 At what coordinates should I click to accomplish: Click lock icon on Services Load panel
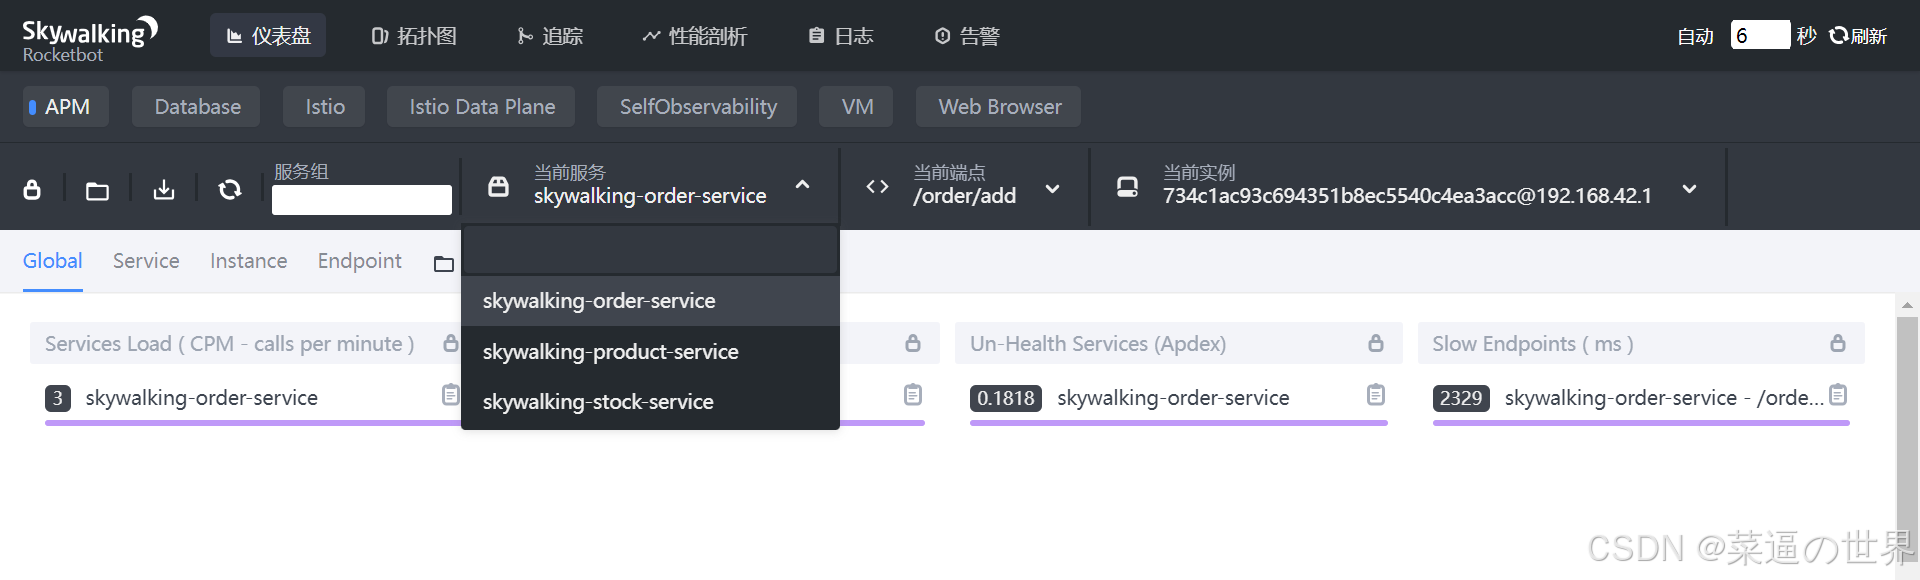[451, 343]
